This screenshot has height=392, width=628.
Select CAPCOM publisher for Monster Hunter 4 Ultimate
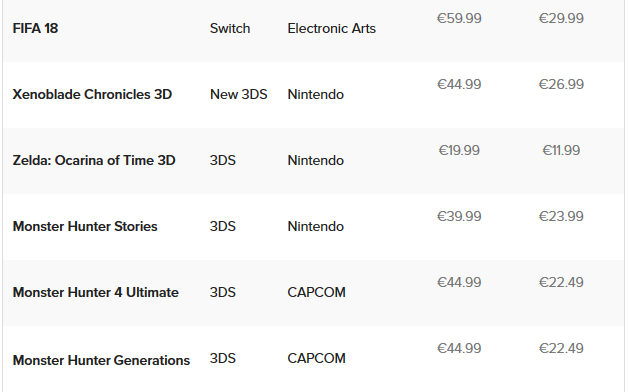(x=316, y=292)
